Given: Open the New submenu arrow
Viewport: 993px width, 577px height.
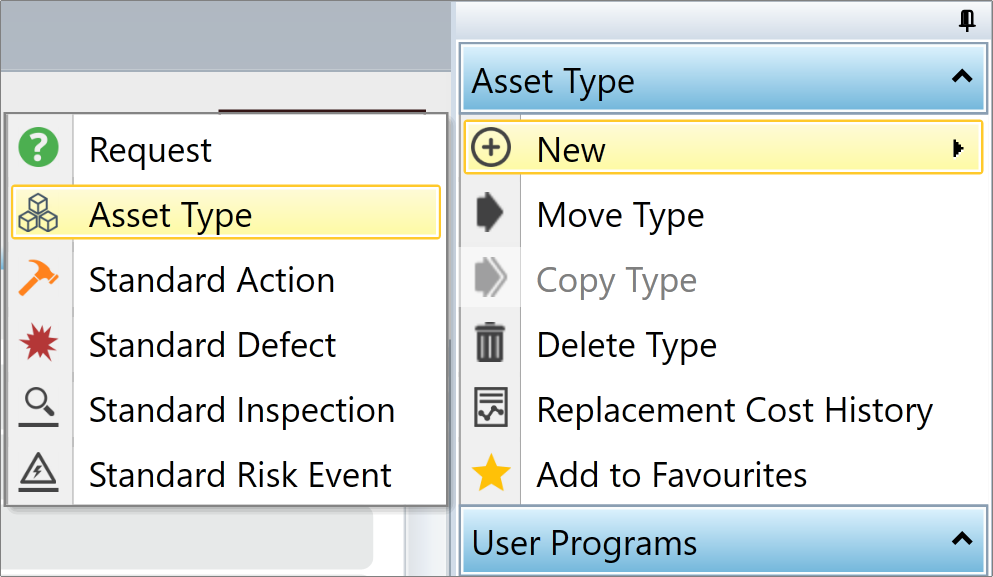Looking at the screenshot, I should tap(958, 149).
